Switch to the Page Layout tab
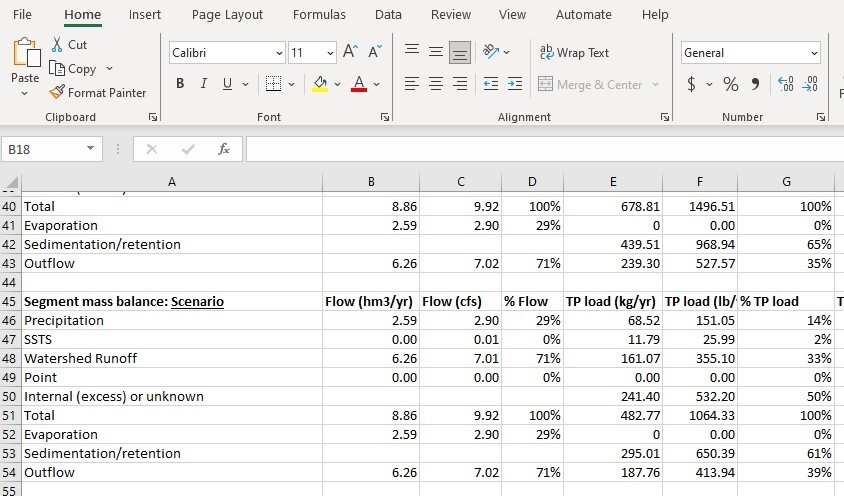 coord(227,15)
